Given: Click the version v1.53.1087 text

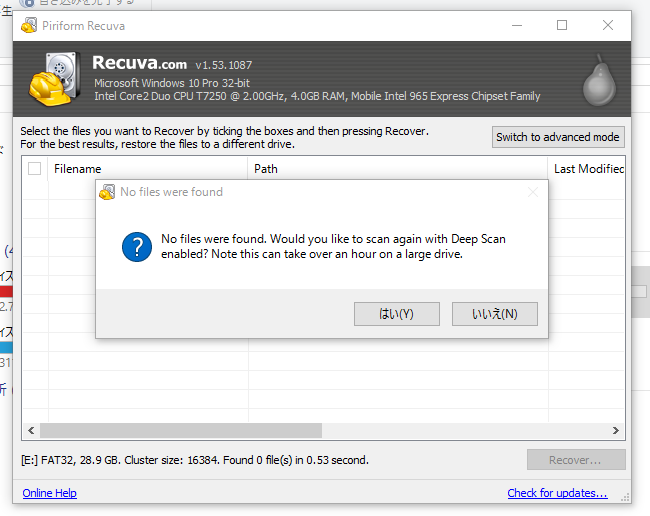Looking at the screenshot, I should 224,65.
